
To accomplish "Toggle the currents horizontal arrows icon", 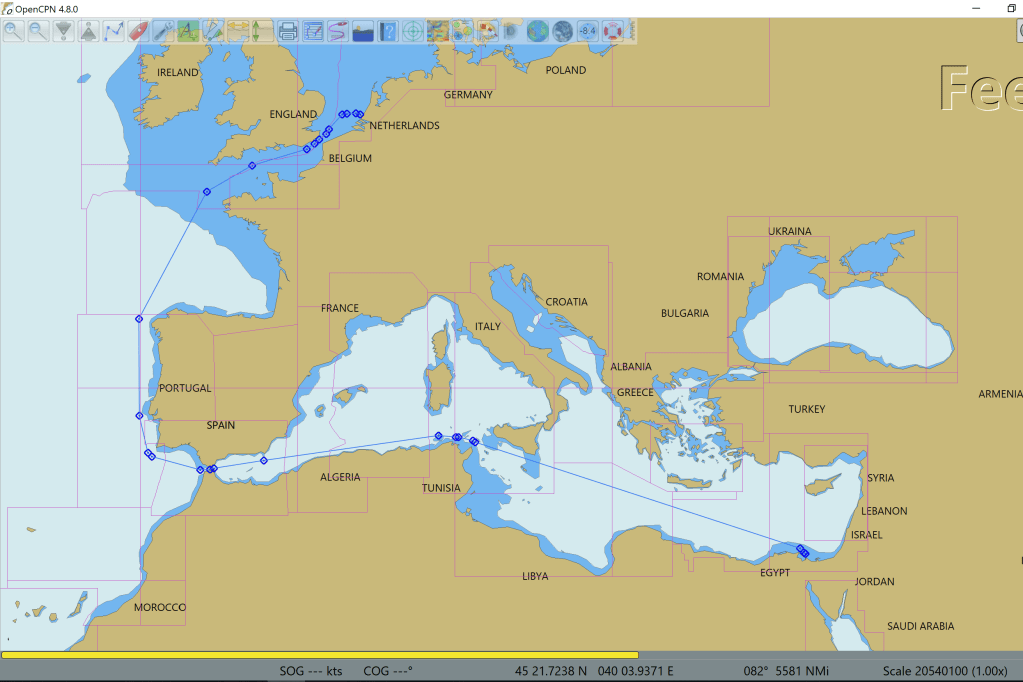I will tap(238, 31).
